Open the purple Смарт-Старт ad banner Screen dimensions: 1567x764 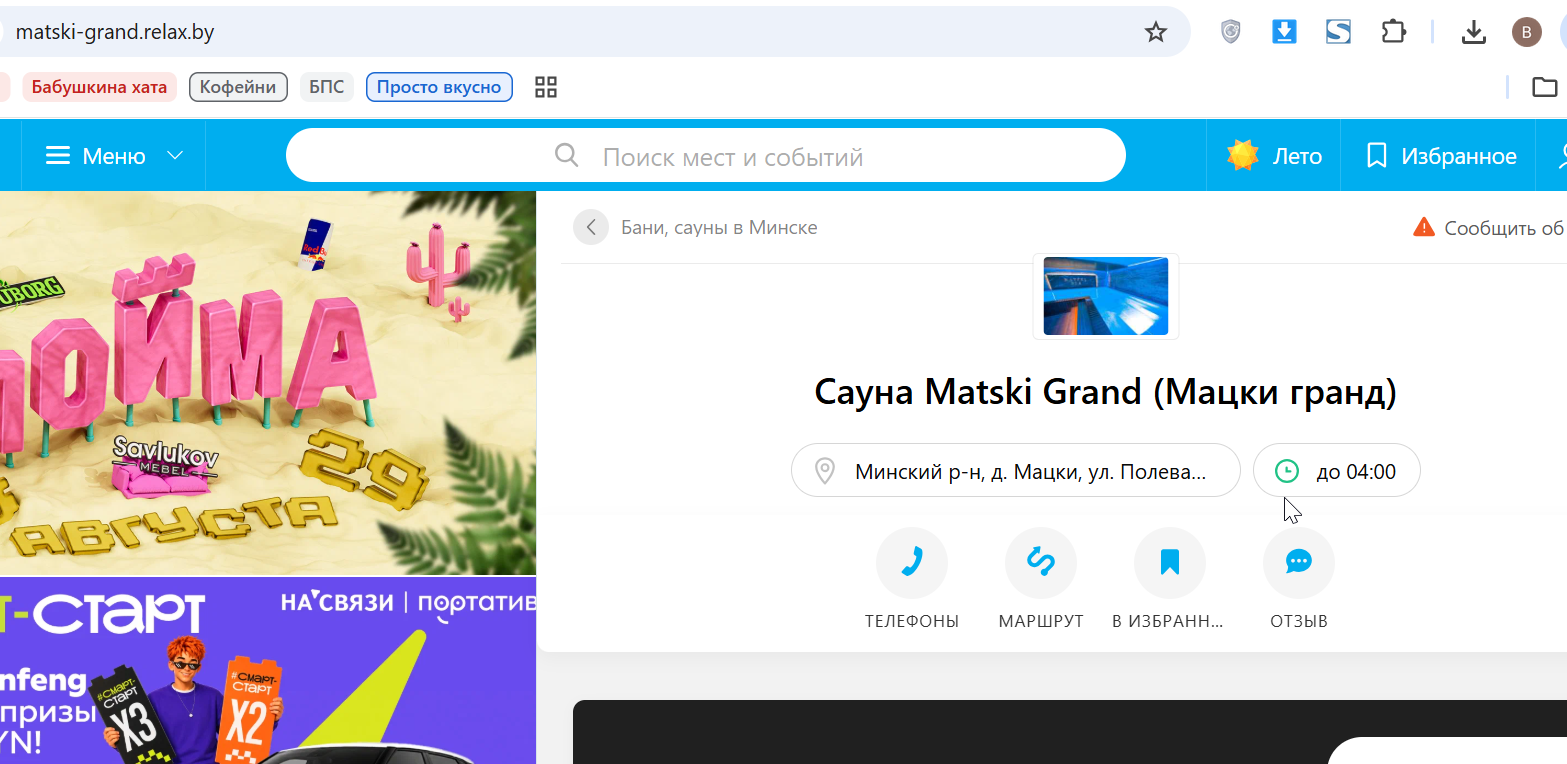(268, 671)
